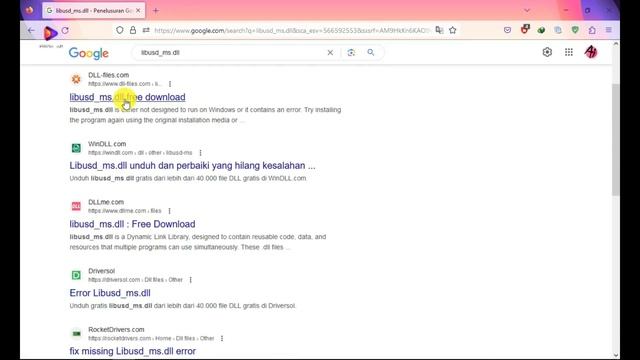Open more options for the DLL-files.com result
This screenshot has height=360, width=640.
(x=170, y=84)
